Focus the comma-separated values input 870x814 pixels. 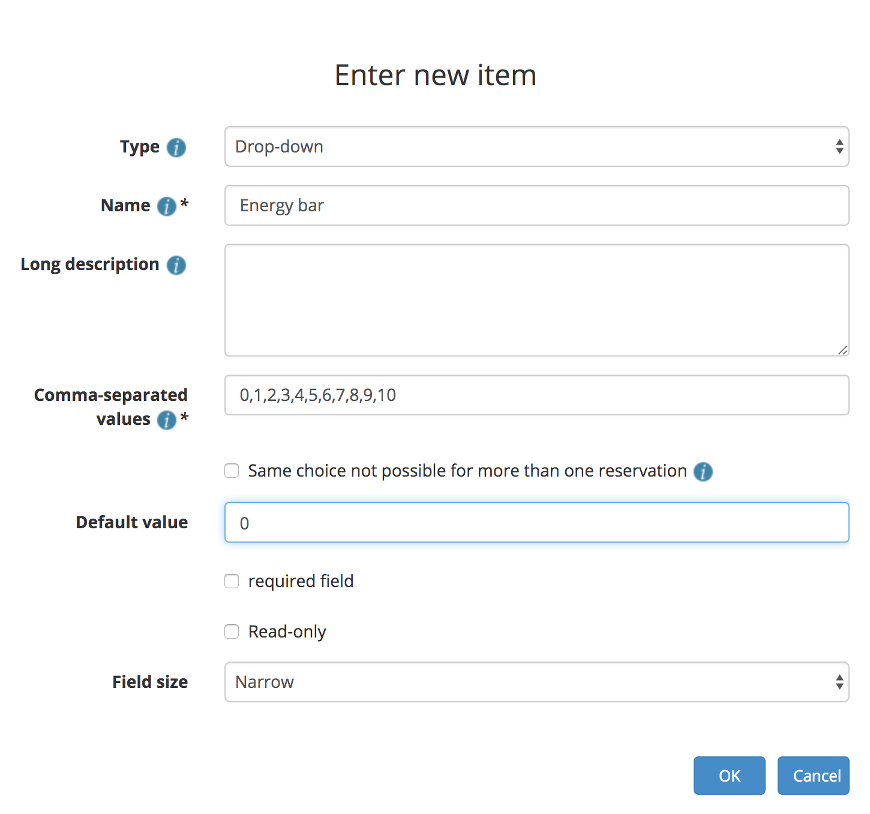click(x=536, y=395)
